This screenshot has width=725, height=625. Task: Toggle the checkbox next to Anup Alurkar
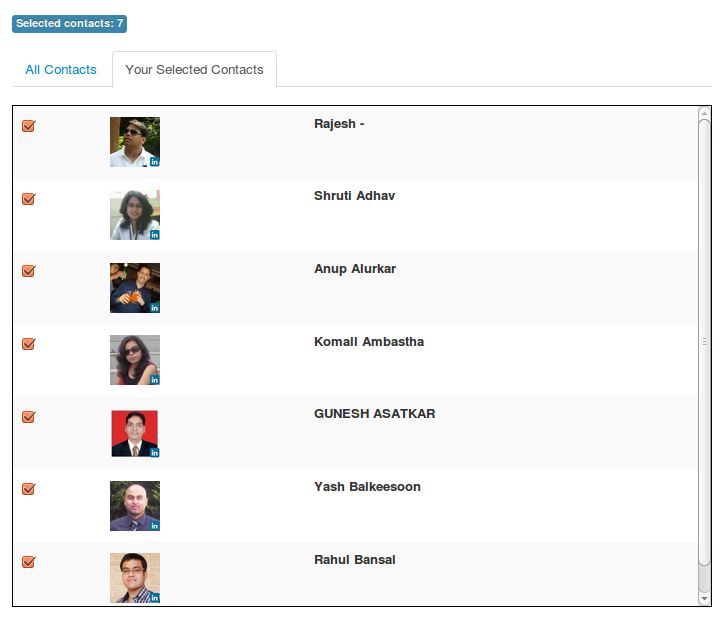[x=28, y=271]
